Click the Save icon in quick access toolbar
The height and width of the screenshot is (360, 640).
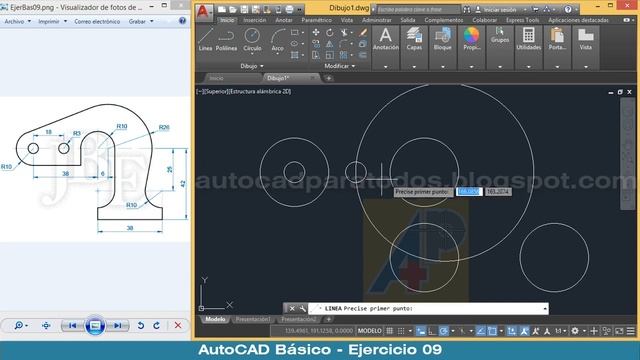[x=244, y=9]
